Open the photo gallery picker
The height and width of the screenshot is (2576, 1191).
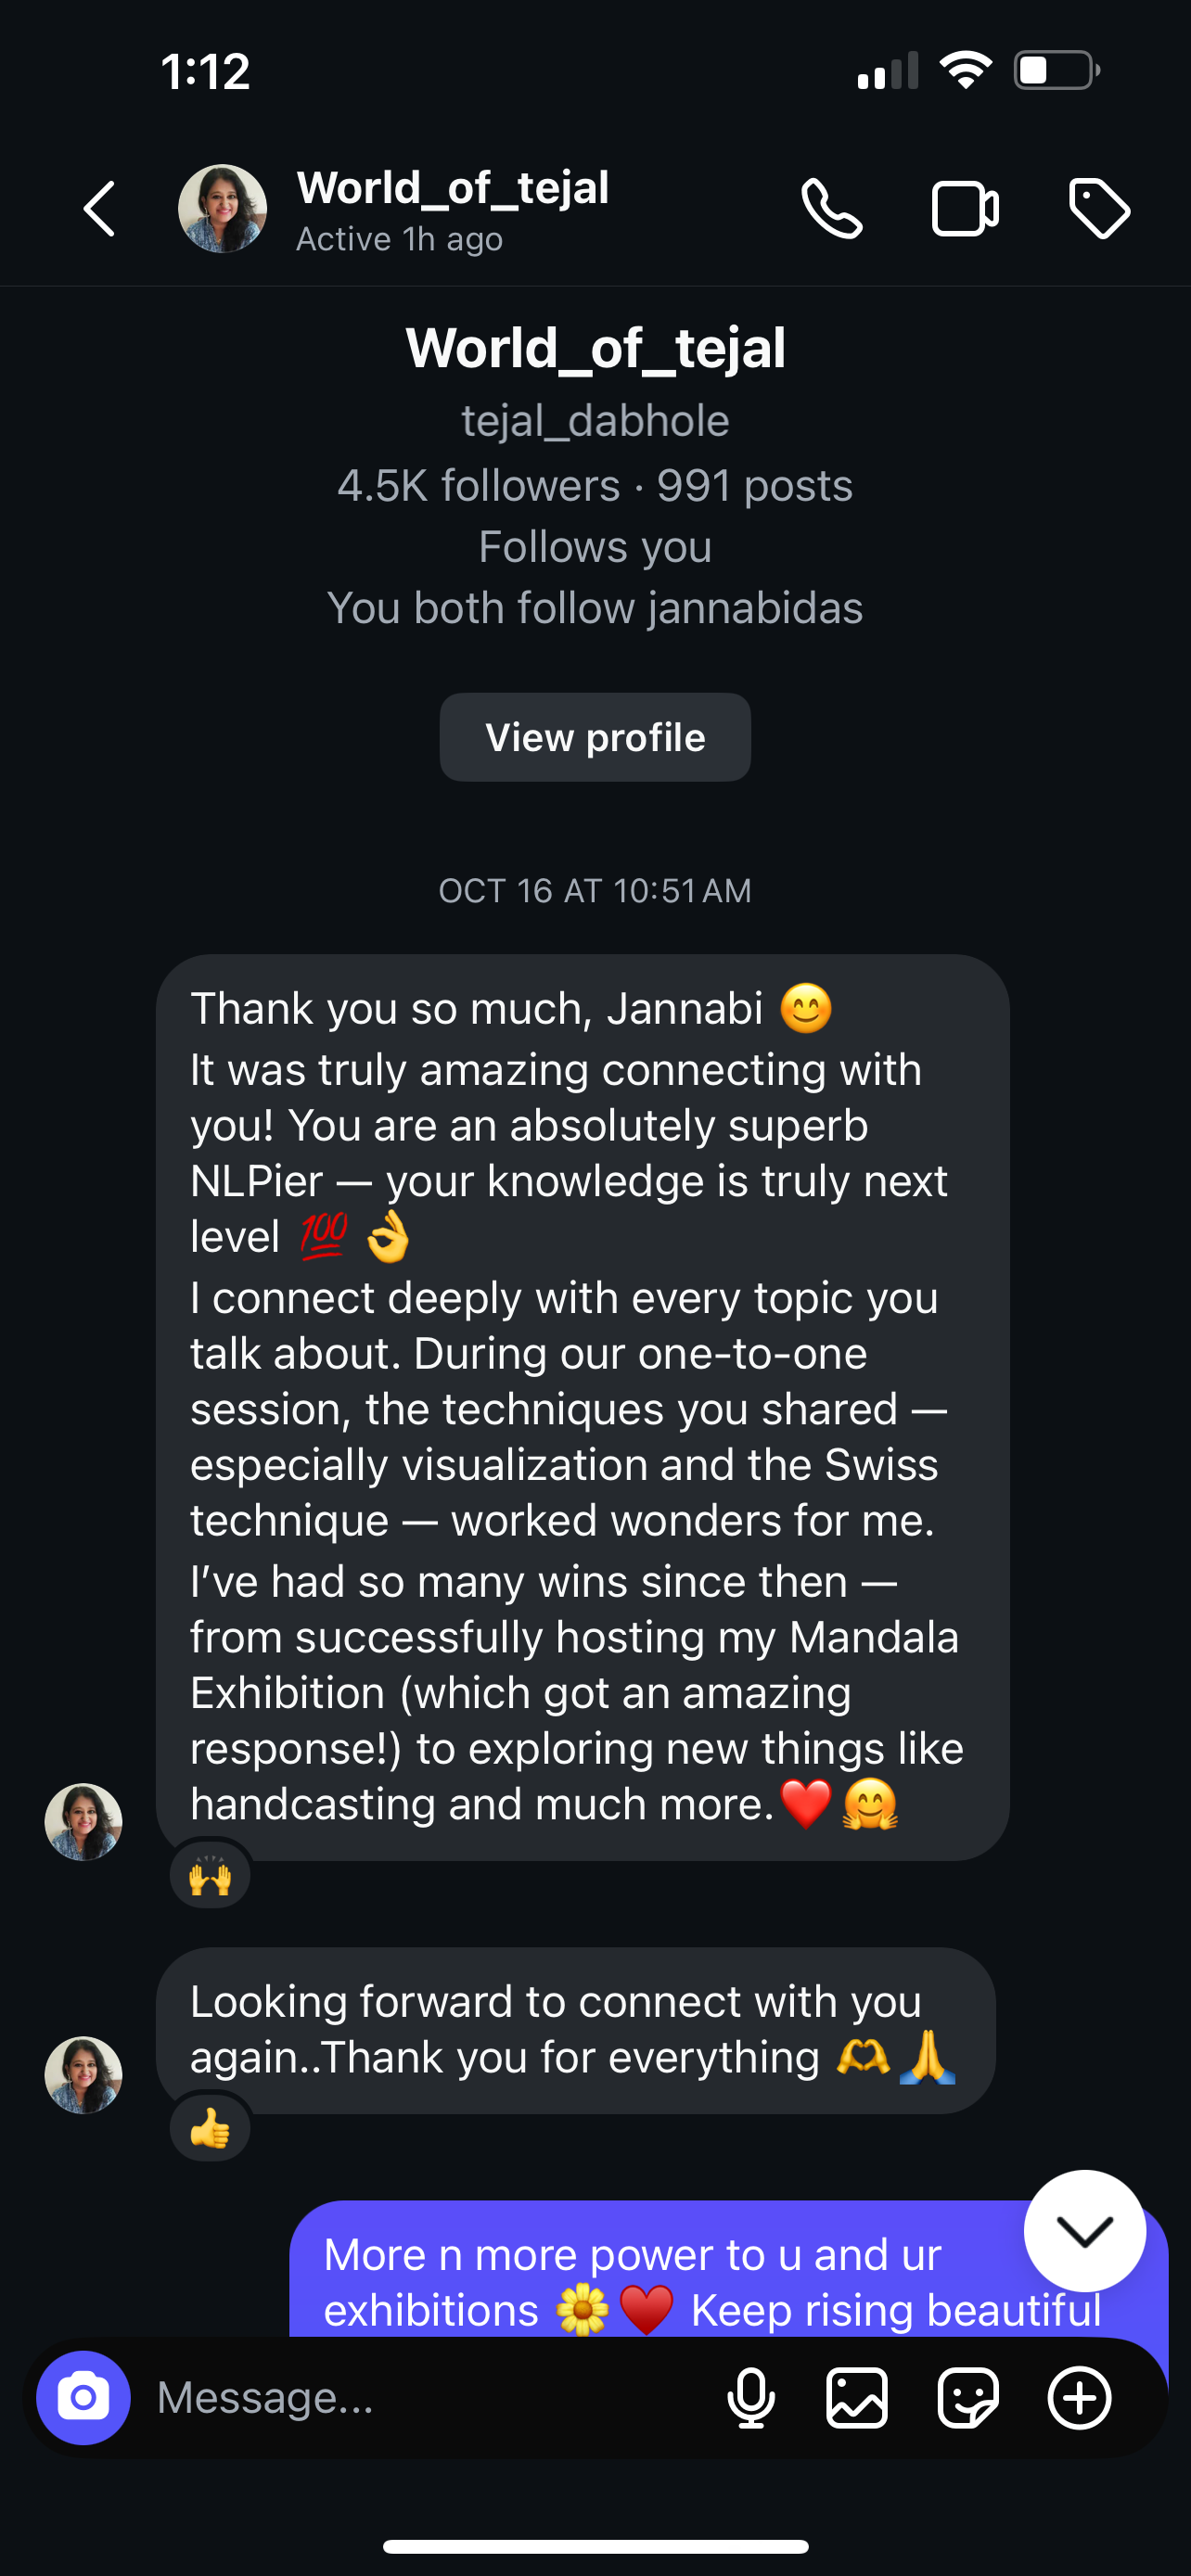(x=857, y=2397)
